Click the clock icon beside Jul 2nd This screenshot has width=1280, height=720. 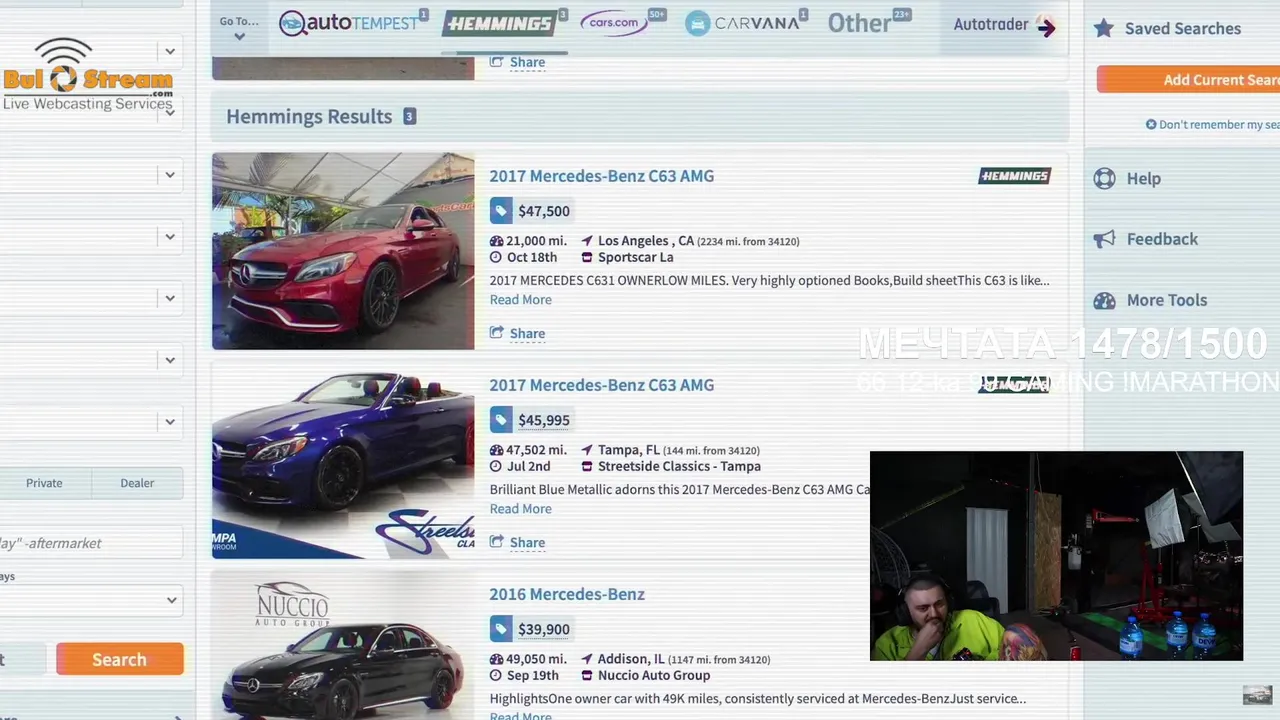496,466
